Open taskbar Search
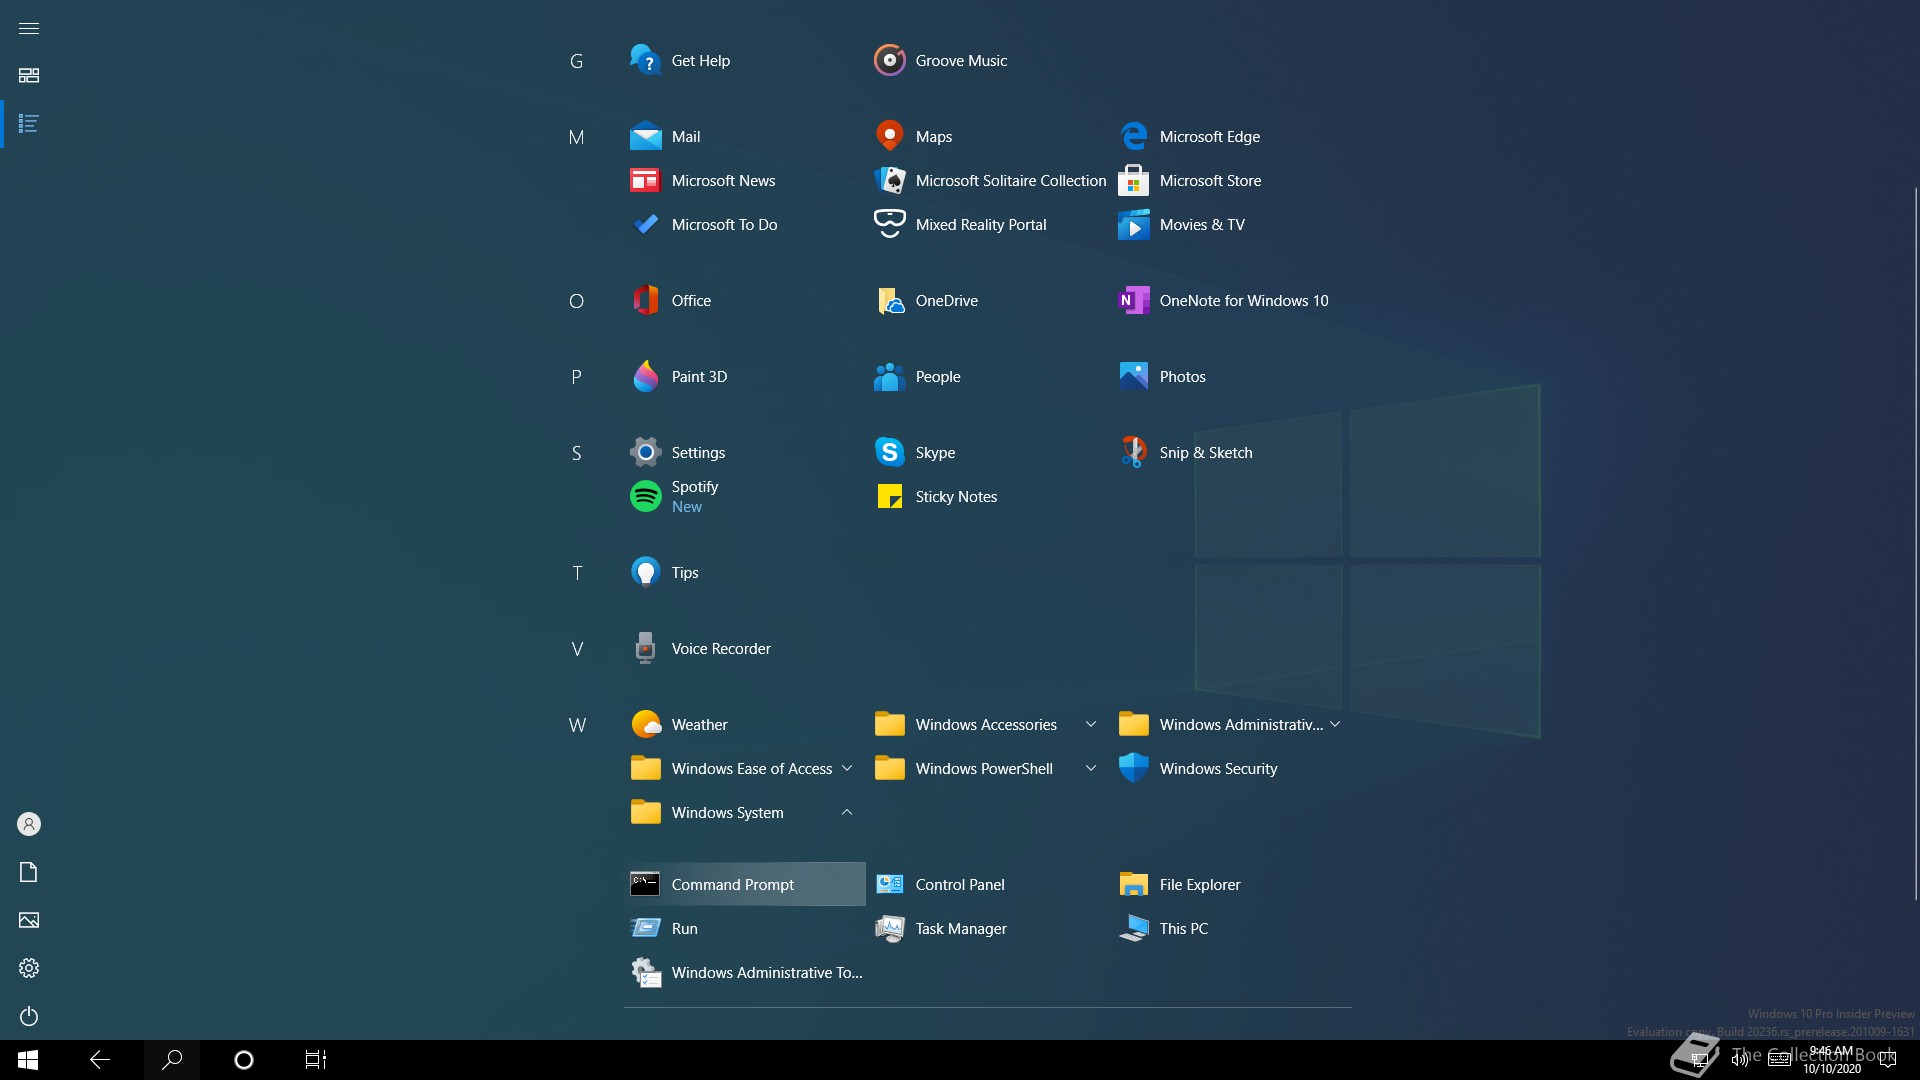1920x1080 pixels. pyautogui.click(x=172, y=1060)
